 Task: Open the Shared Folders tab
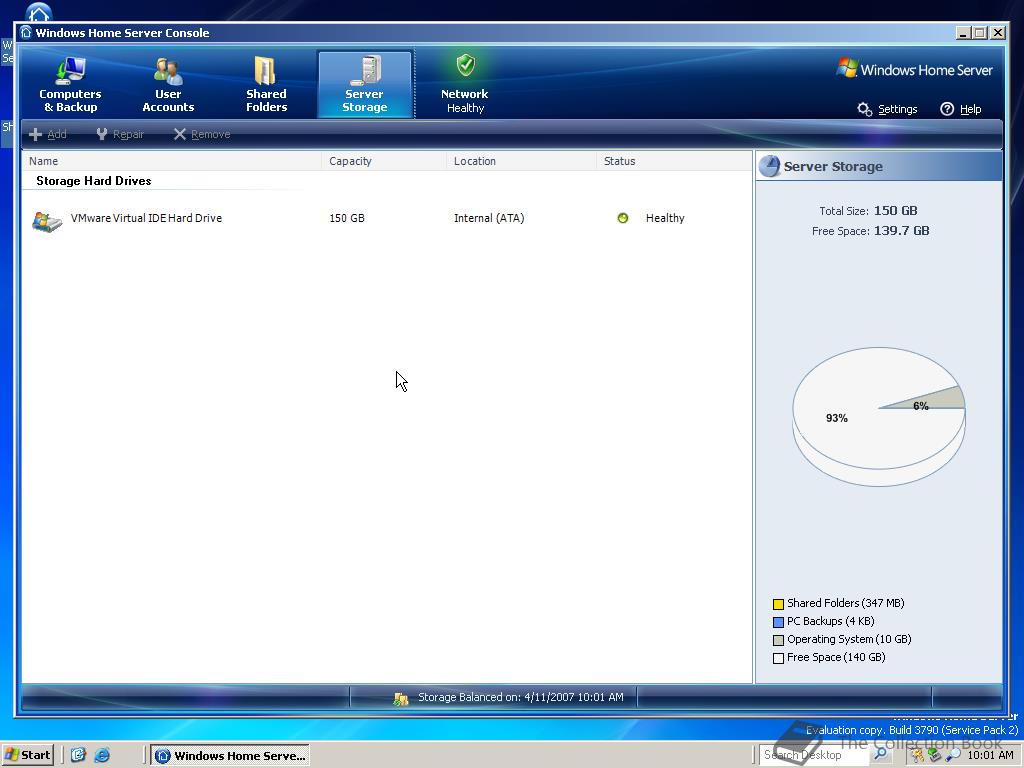[x=266, y=85]
